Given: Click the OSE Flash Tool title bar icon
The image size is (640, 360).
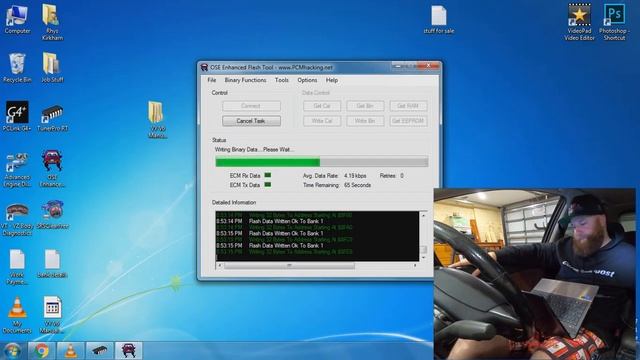Looking at the screenshot, I should (204, 67).
